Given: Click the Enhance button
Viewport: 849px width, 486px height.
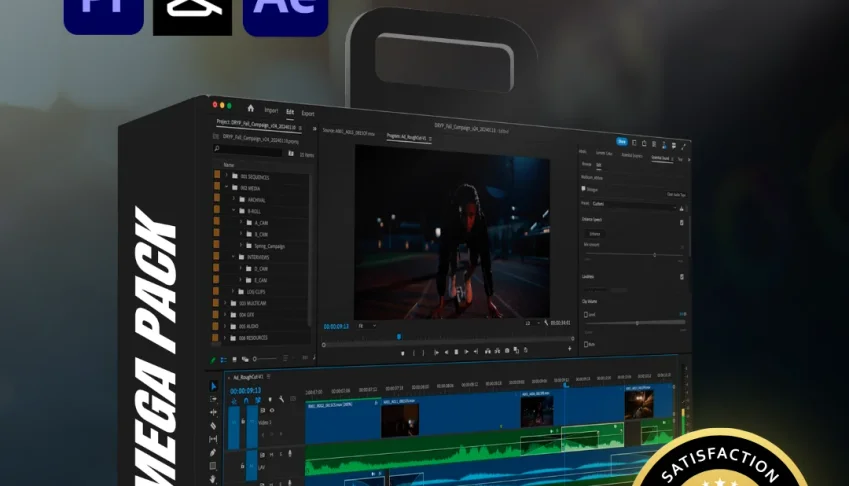Looking at the screenshot, I should 595,234.
